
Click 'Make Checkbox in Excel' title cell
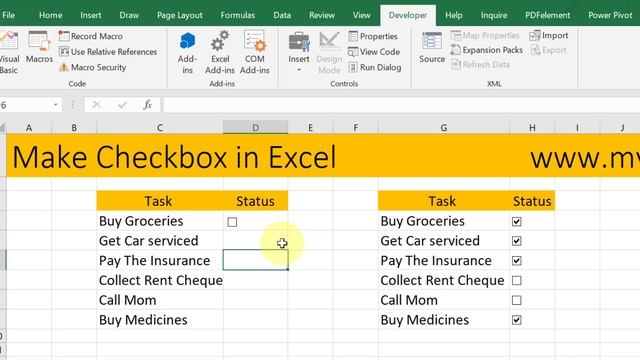tap(174, 157)
